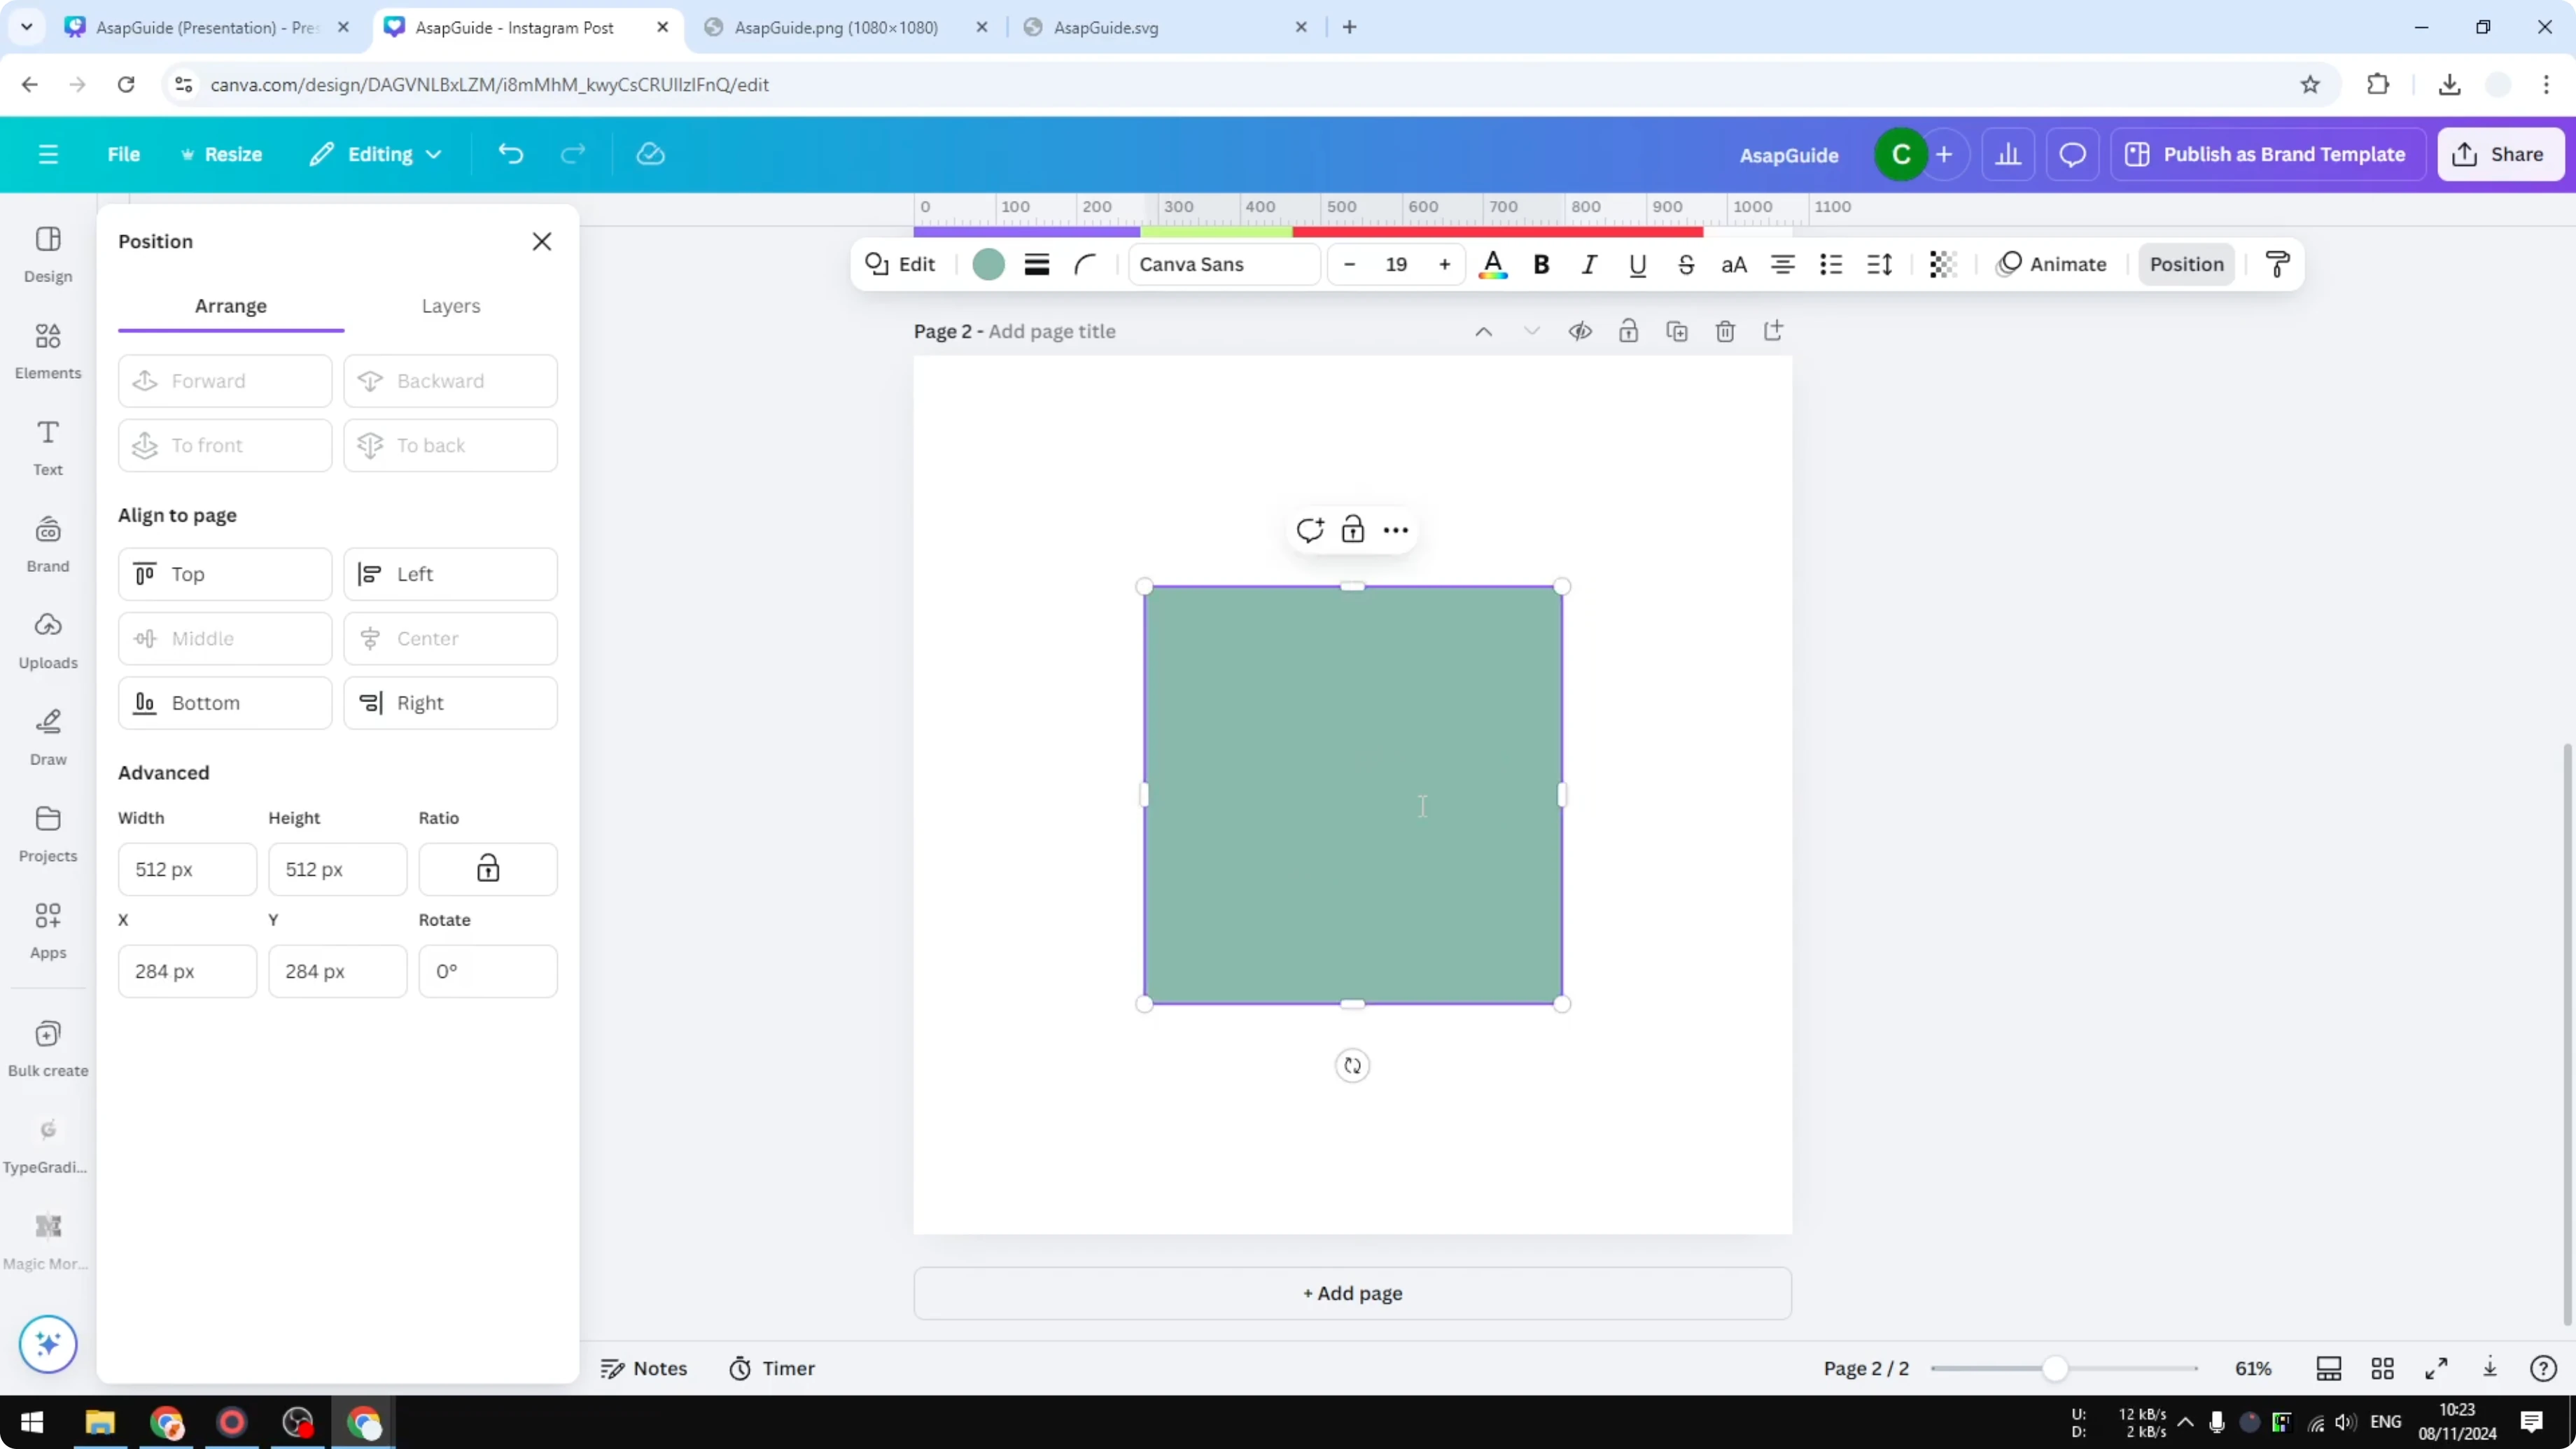This screenshot has width=2576, height=1449.
Task: Toggle bold formatting
Action: pyautogui.click(x=1541, y=264)
